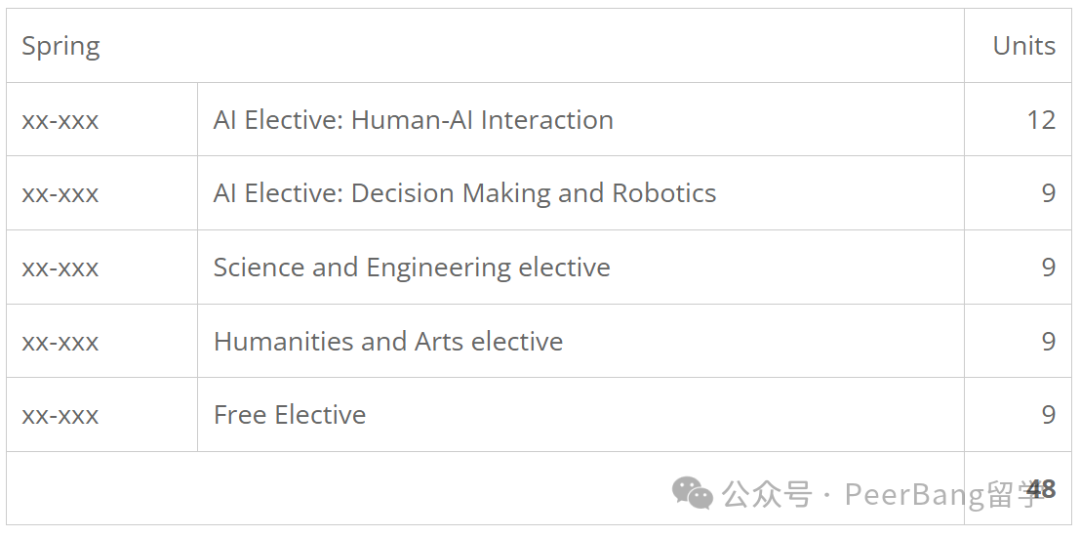
Task: Click the 12 units value for Human-AI Interaction
Action: 1041,120
